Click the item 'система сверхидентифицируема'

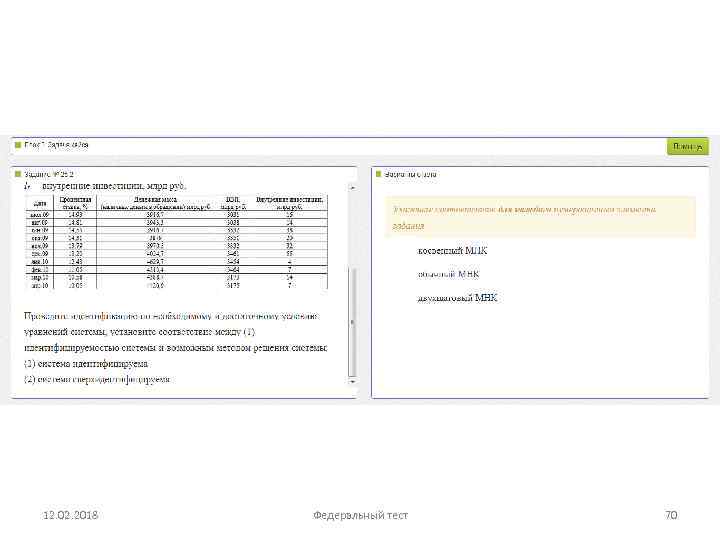[x=97, y=379]
